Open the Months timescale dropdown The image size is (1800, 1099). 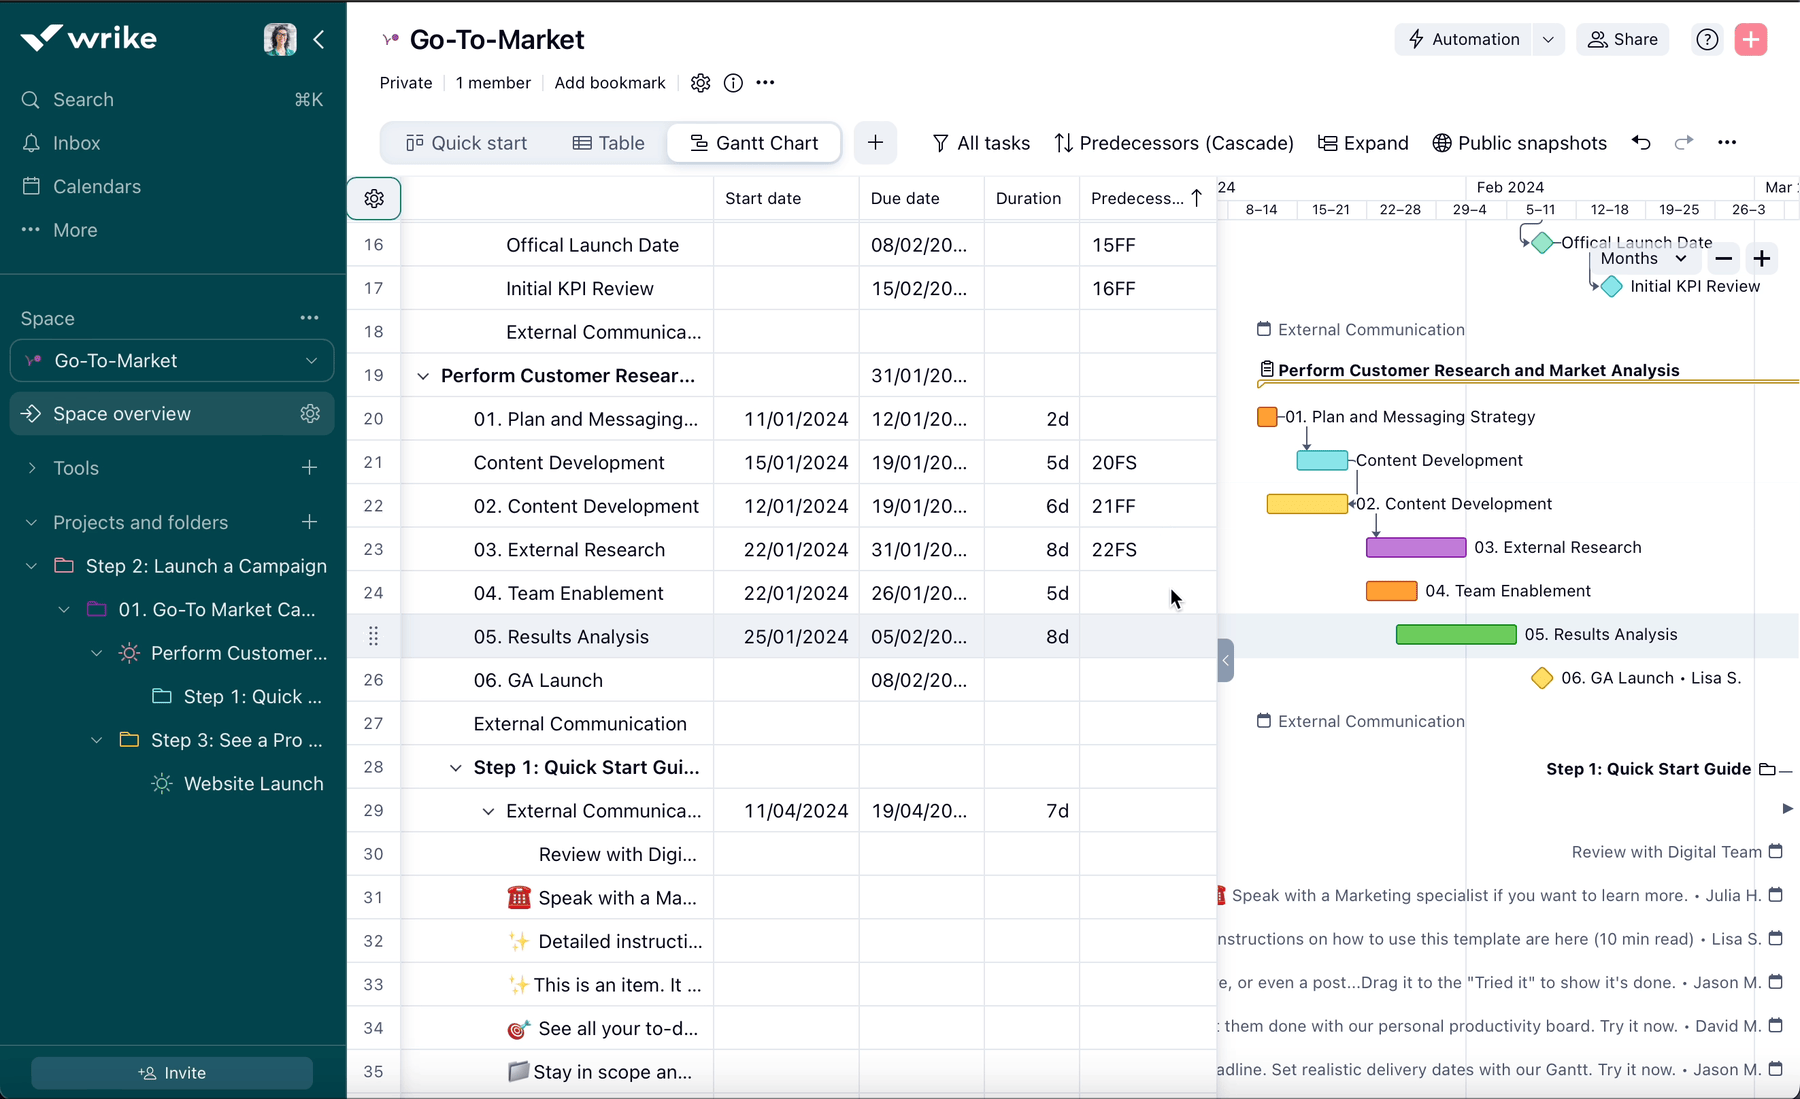[1643, 258]
